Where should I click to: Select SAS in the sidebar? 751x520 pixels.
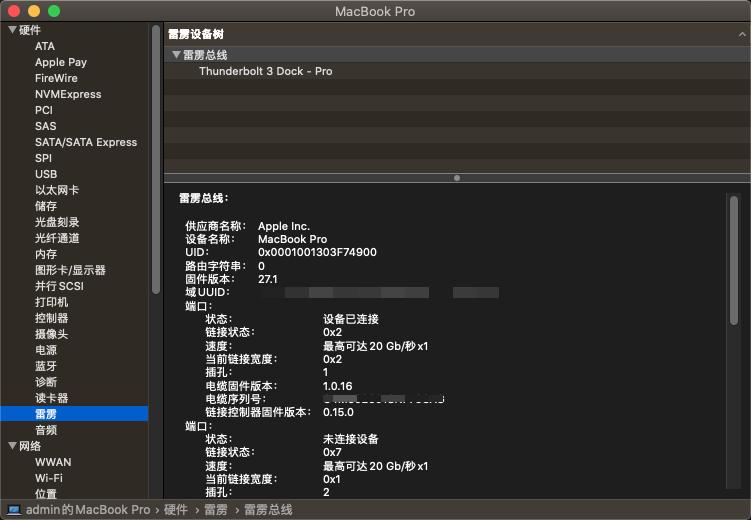point(46,126)
